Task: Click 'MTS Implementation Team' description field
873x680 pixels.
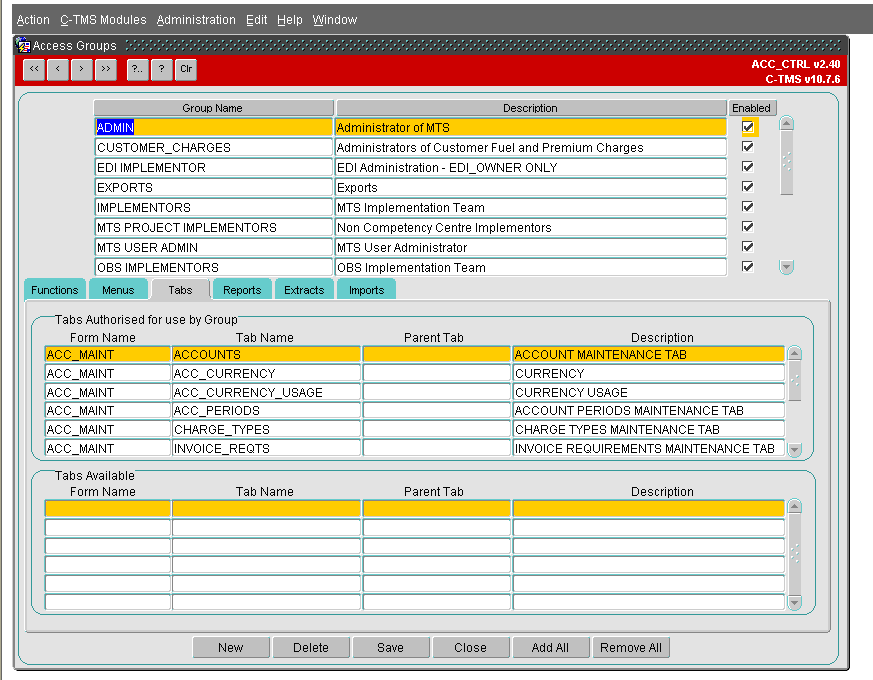Action: (x=531, y=208)
